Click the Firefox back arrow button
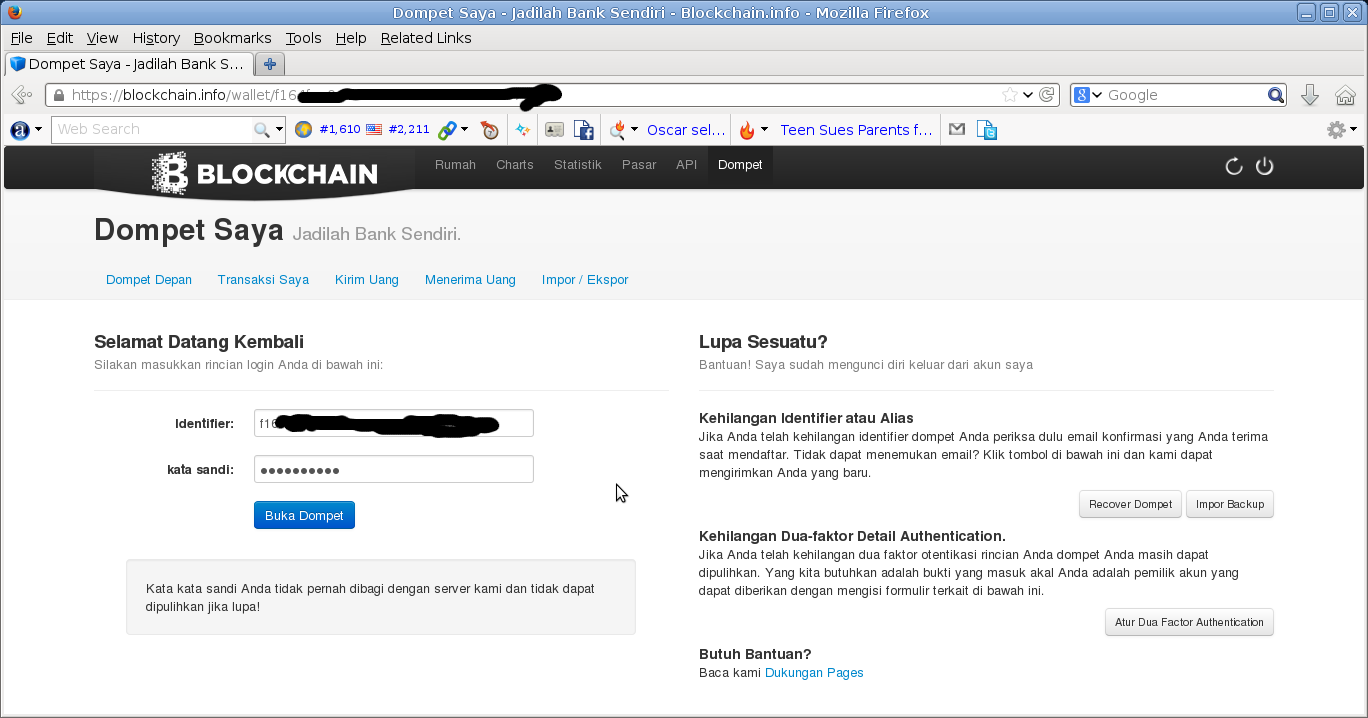The image size is (1368, 718). click(x=21, y=95)
